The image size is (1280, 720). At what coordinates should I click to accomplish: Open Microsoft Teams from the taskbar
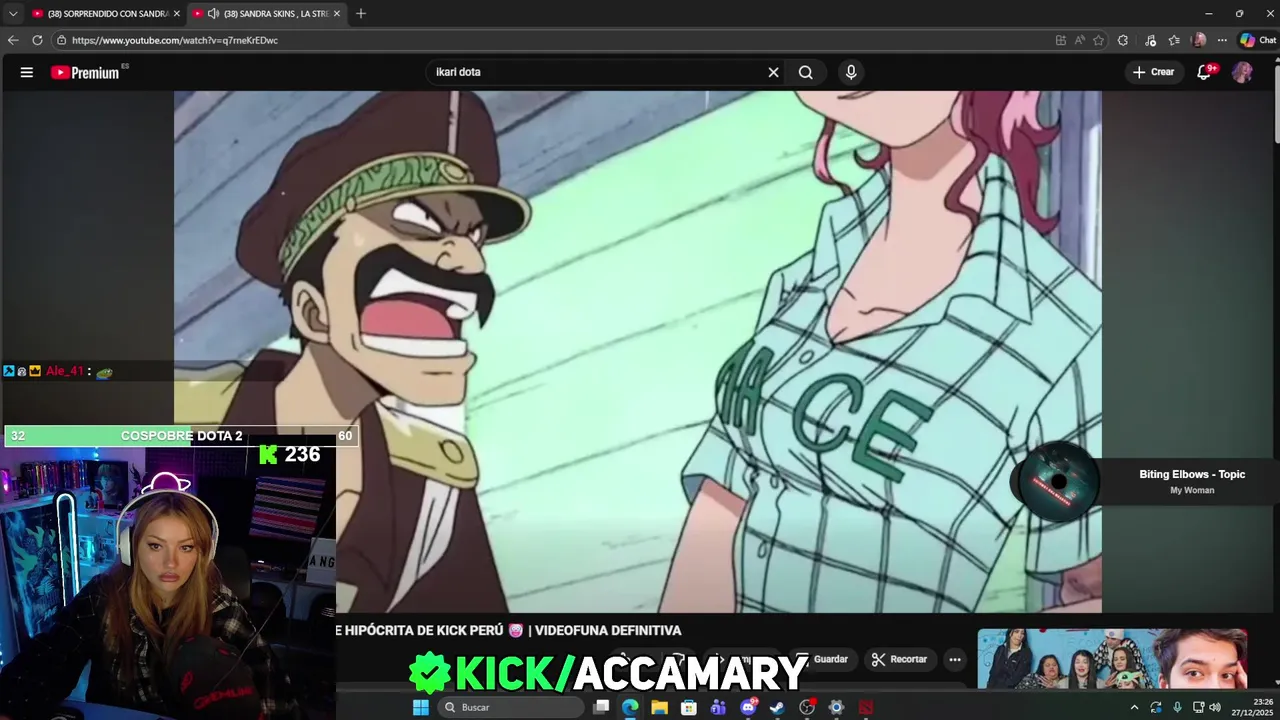[718, 707]
